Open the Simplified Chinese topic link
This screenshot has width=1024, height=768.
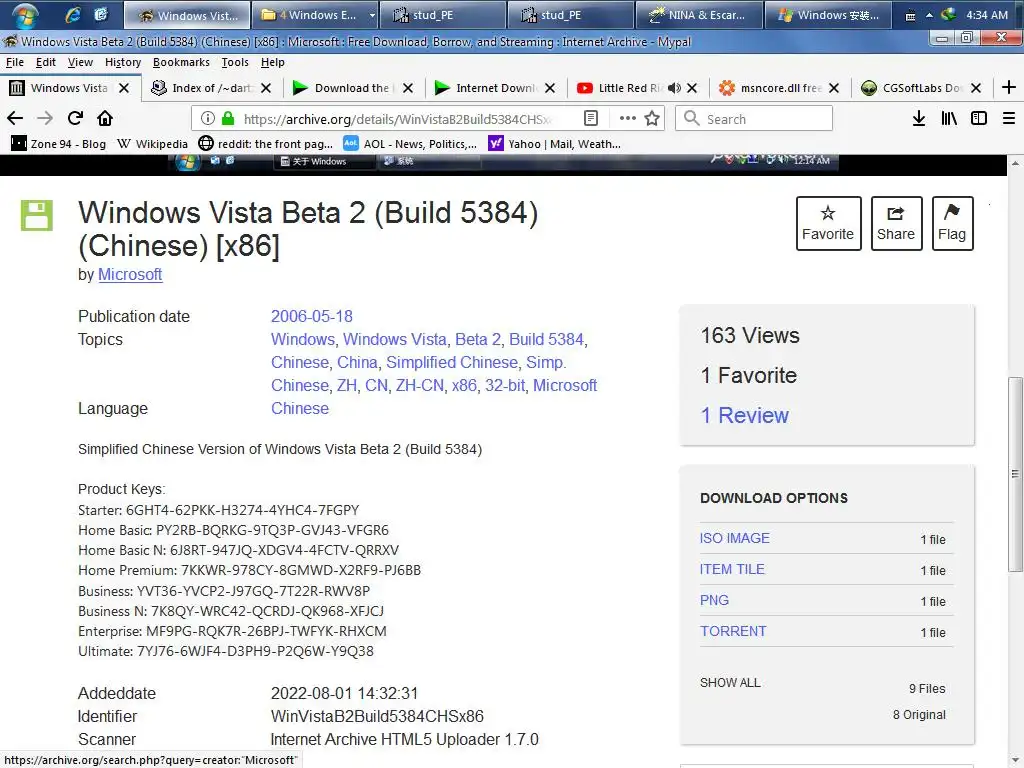(452, 362)
